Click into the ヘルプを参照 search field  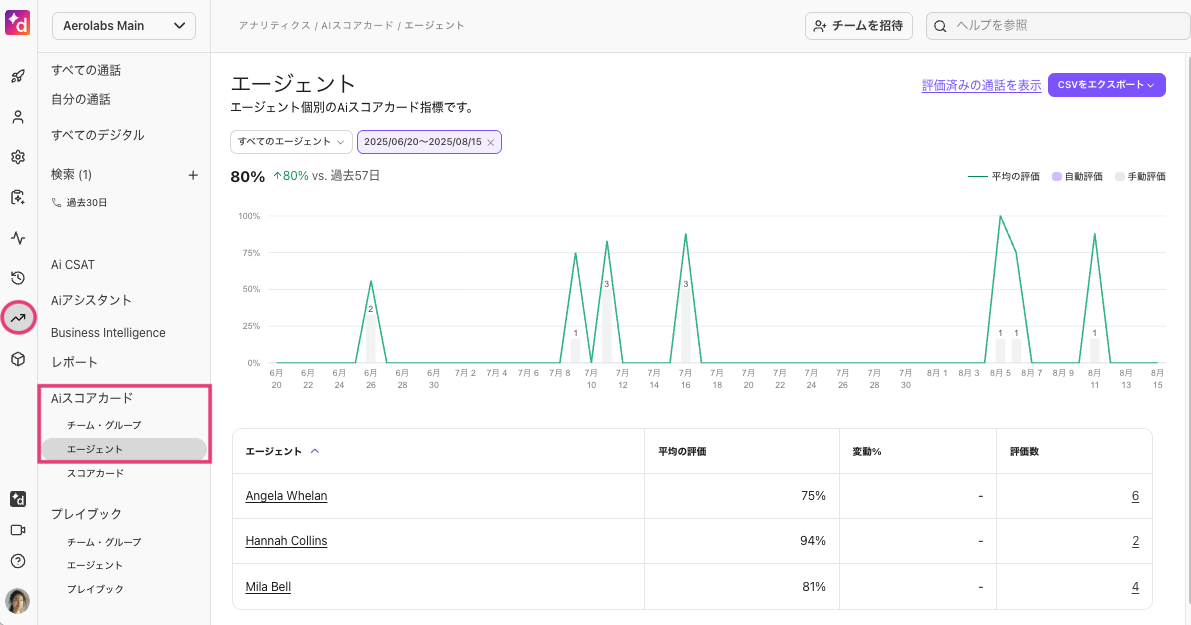(x=1058, y=26)
